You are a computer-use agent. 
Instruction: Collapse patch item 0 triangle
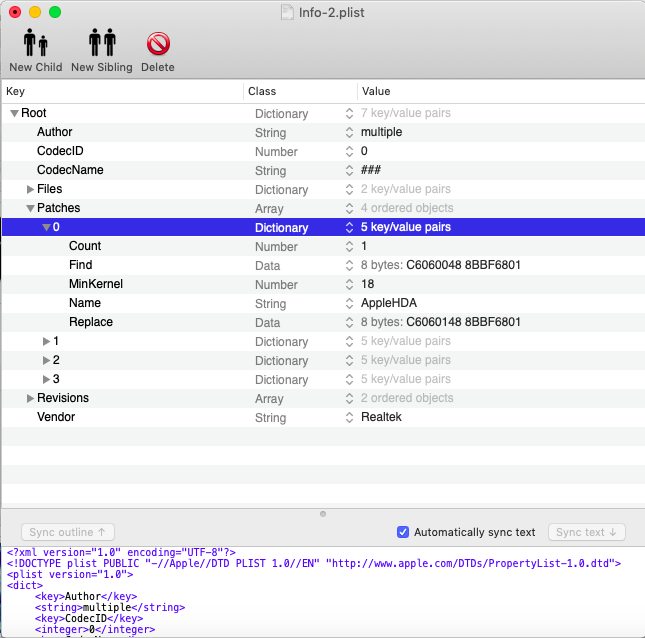(x=46, y=227)
